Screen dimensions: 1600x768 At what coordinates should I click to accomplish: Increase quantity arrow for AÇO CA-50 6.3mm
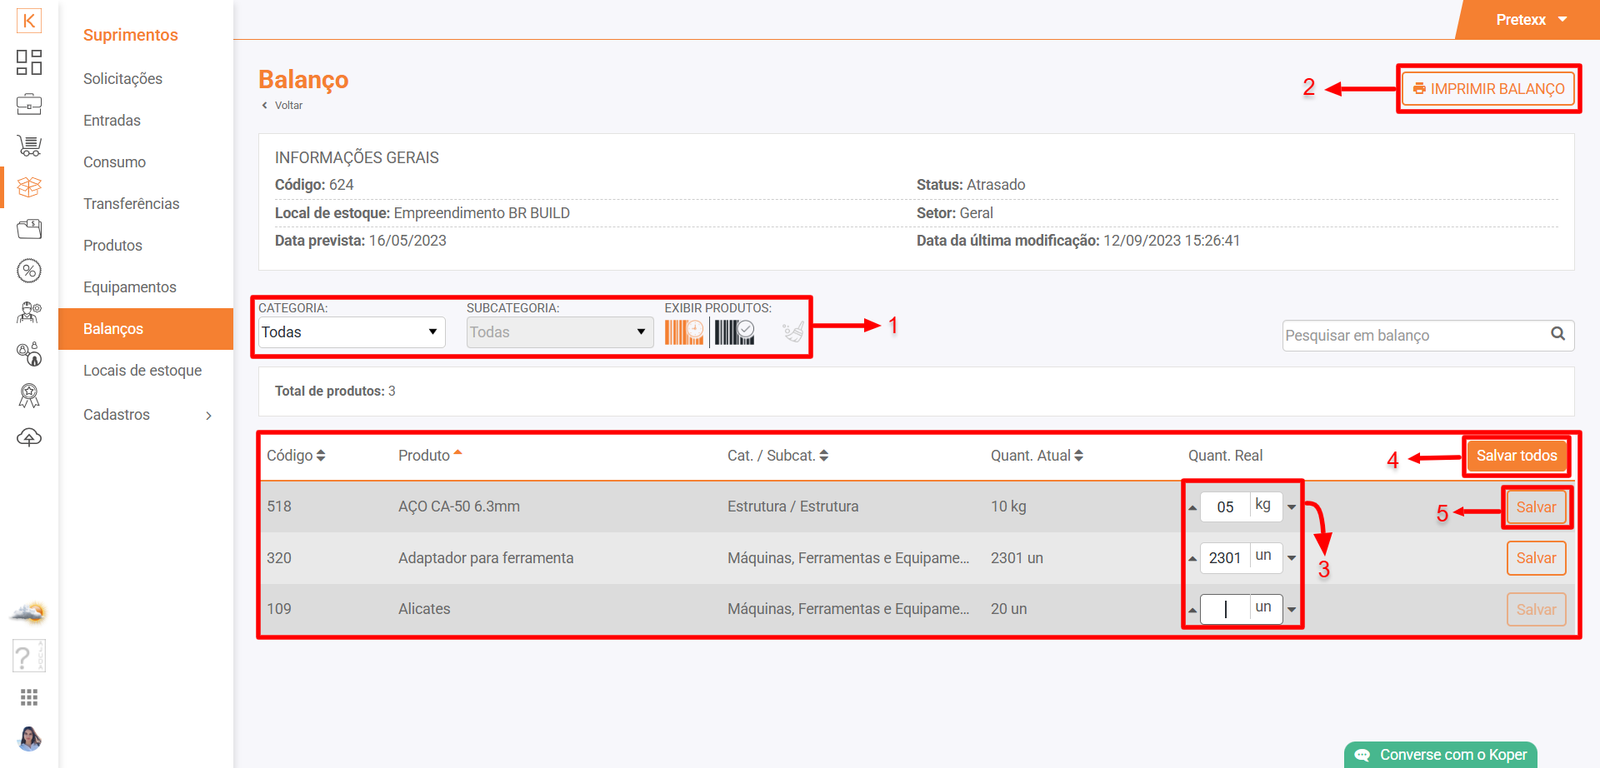(x=1192, y=507)
